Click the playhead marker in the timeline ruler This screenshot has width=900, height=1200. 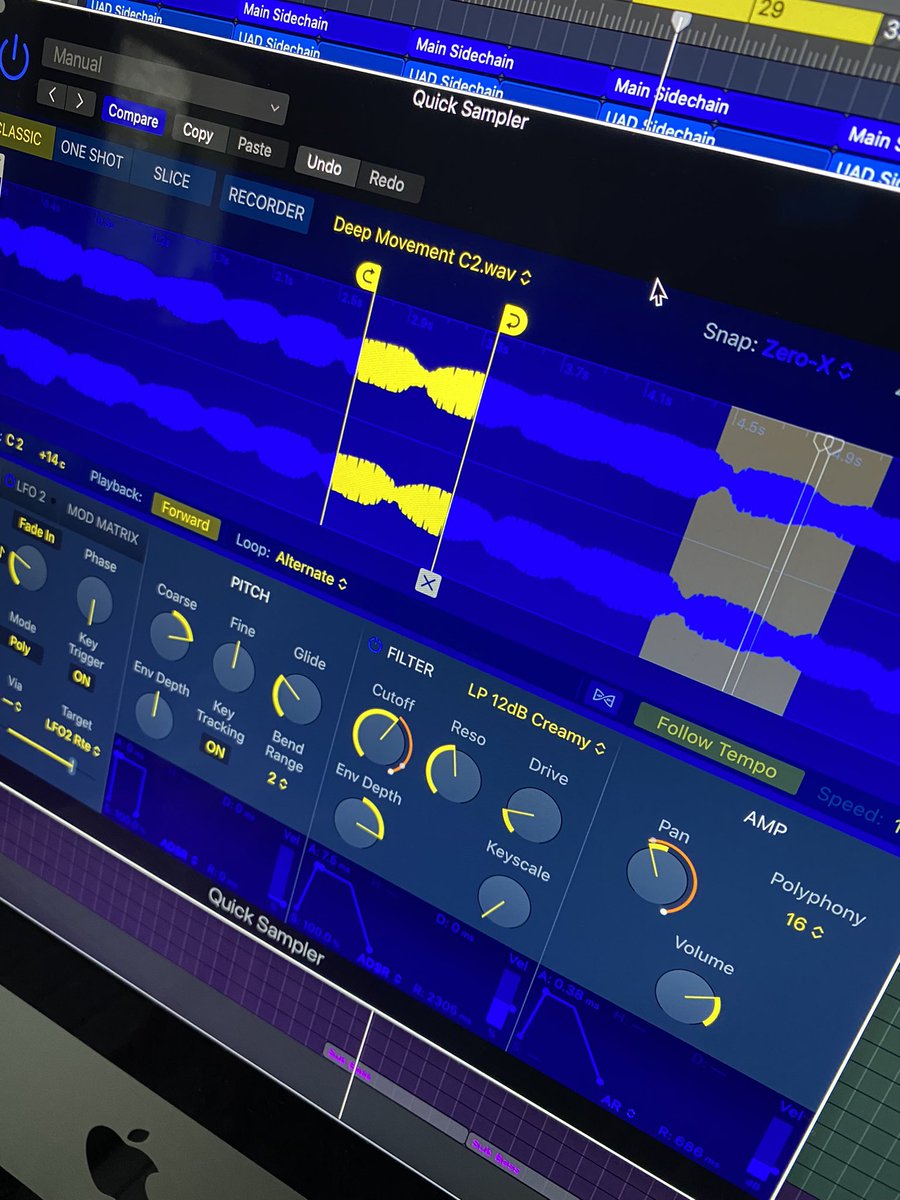tap(680, 21)
